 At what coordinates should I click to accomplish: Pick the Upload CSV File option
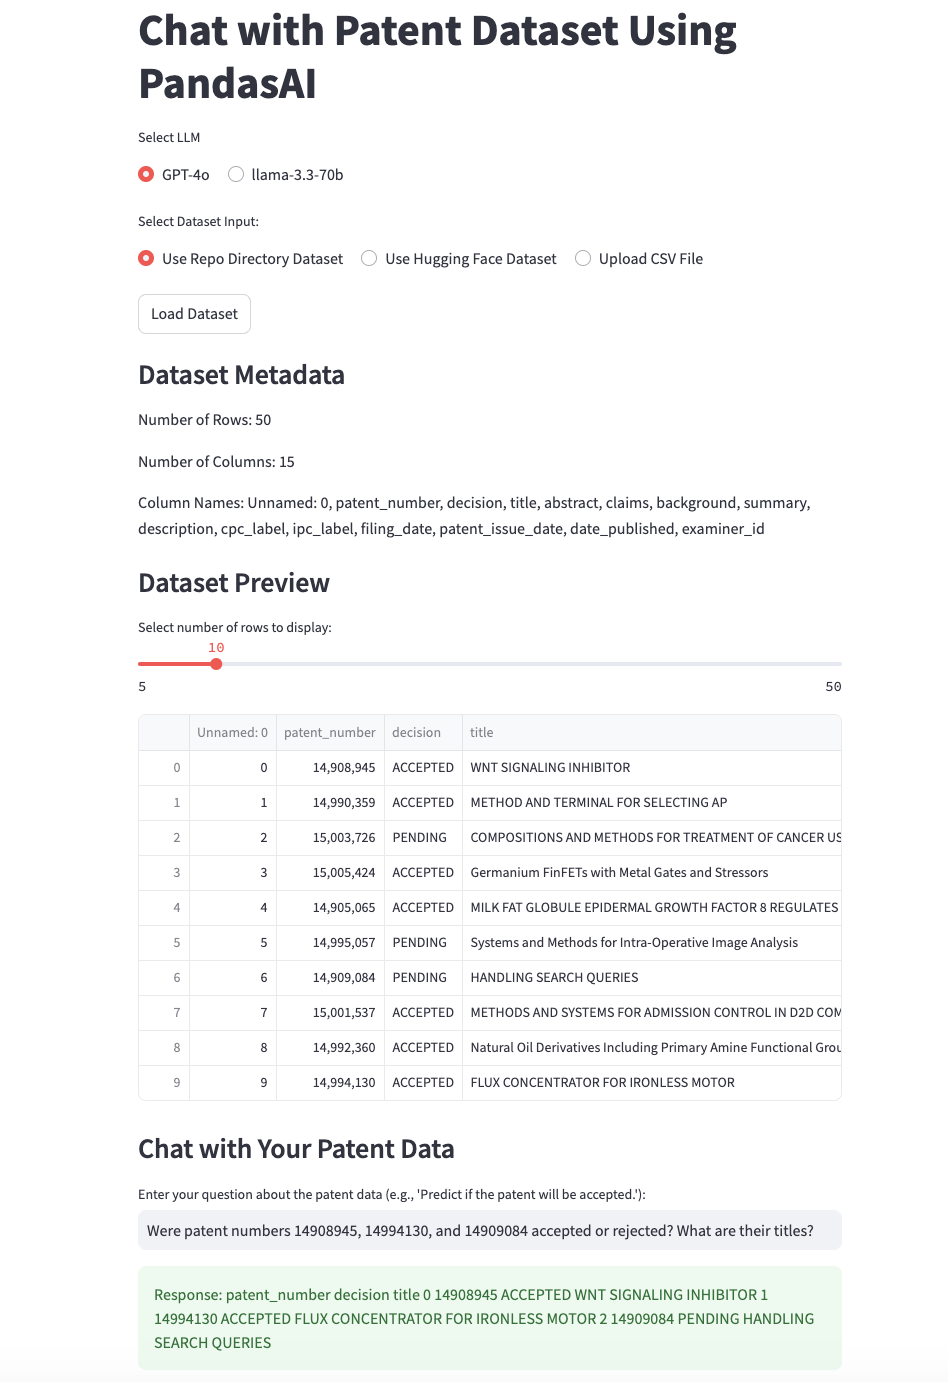click(x=583, y=259)
